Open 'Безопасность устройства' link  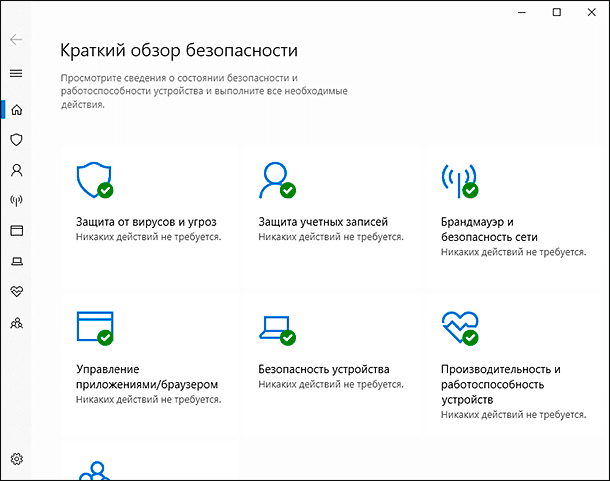coord(324,369)
